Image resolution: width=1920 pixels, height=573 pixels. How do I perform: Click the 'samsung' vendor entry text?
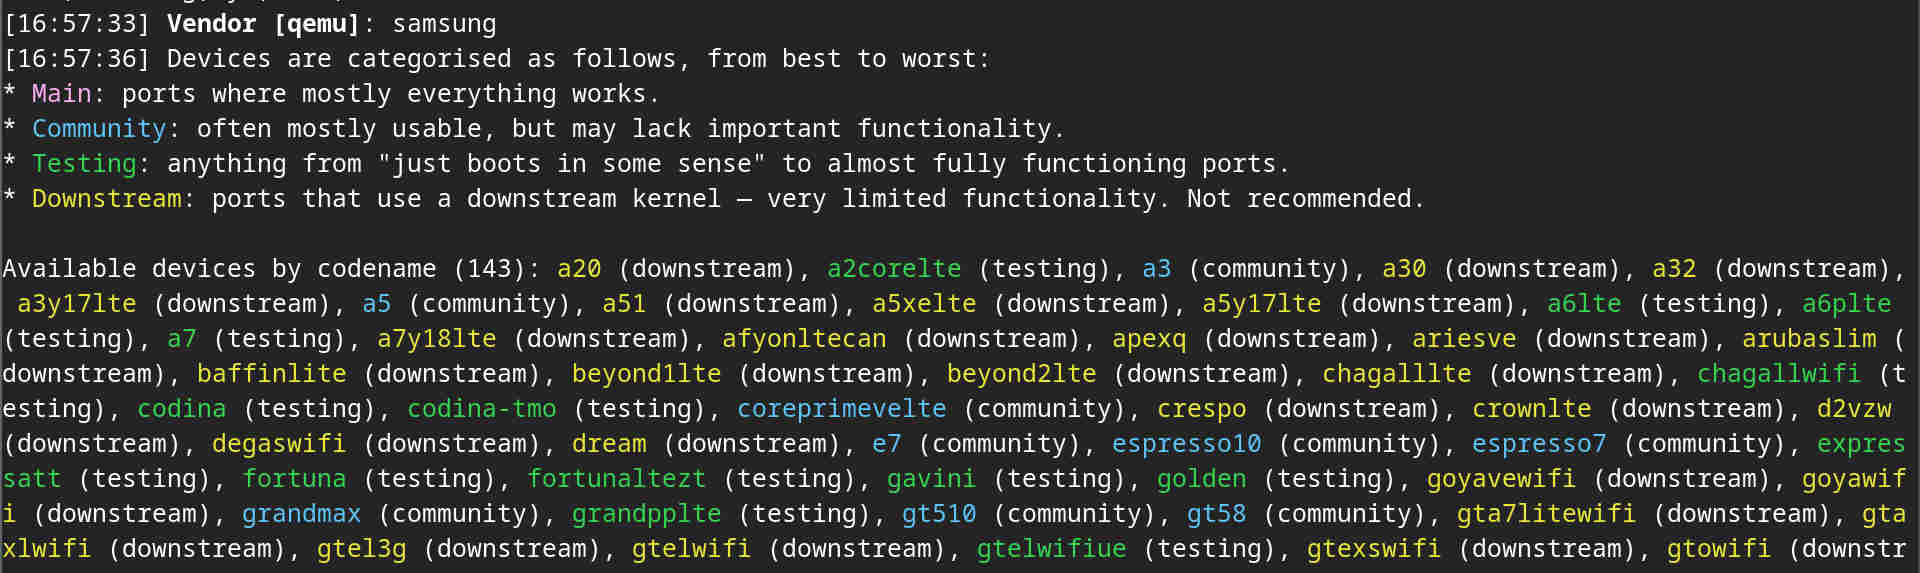coord(444,24)
